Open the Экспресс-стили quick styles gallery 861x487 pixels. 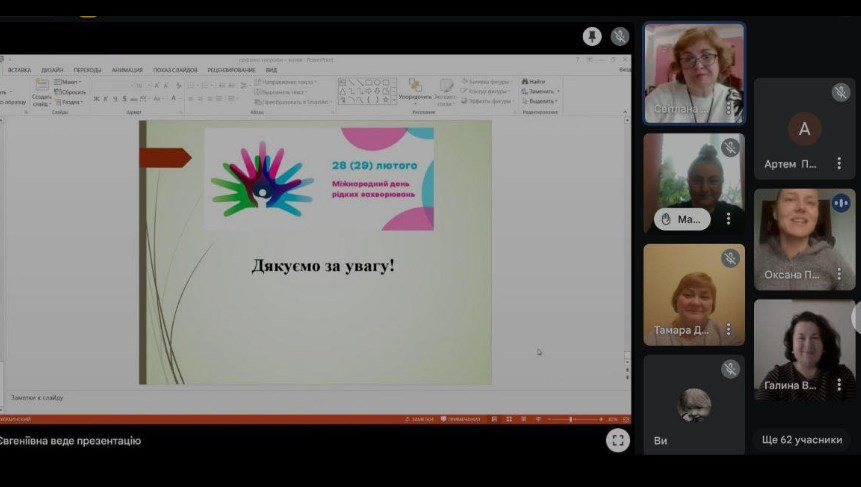[445, 92]
